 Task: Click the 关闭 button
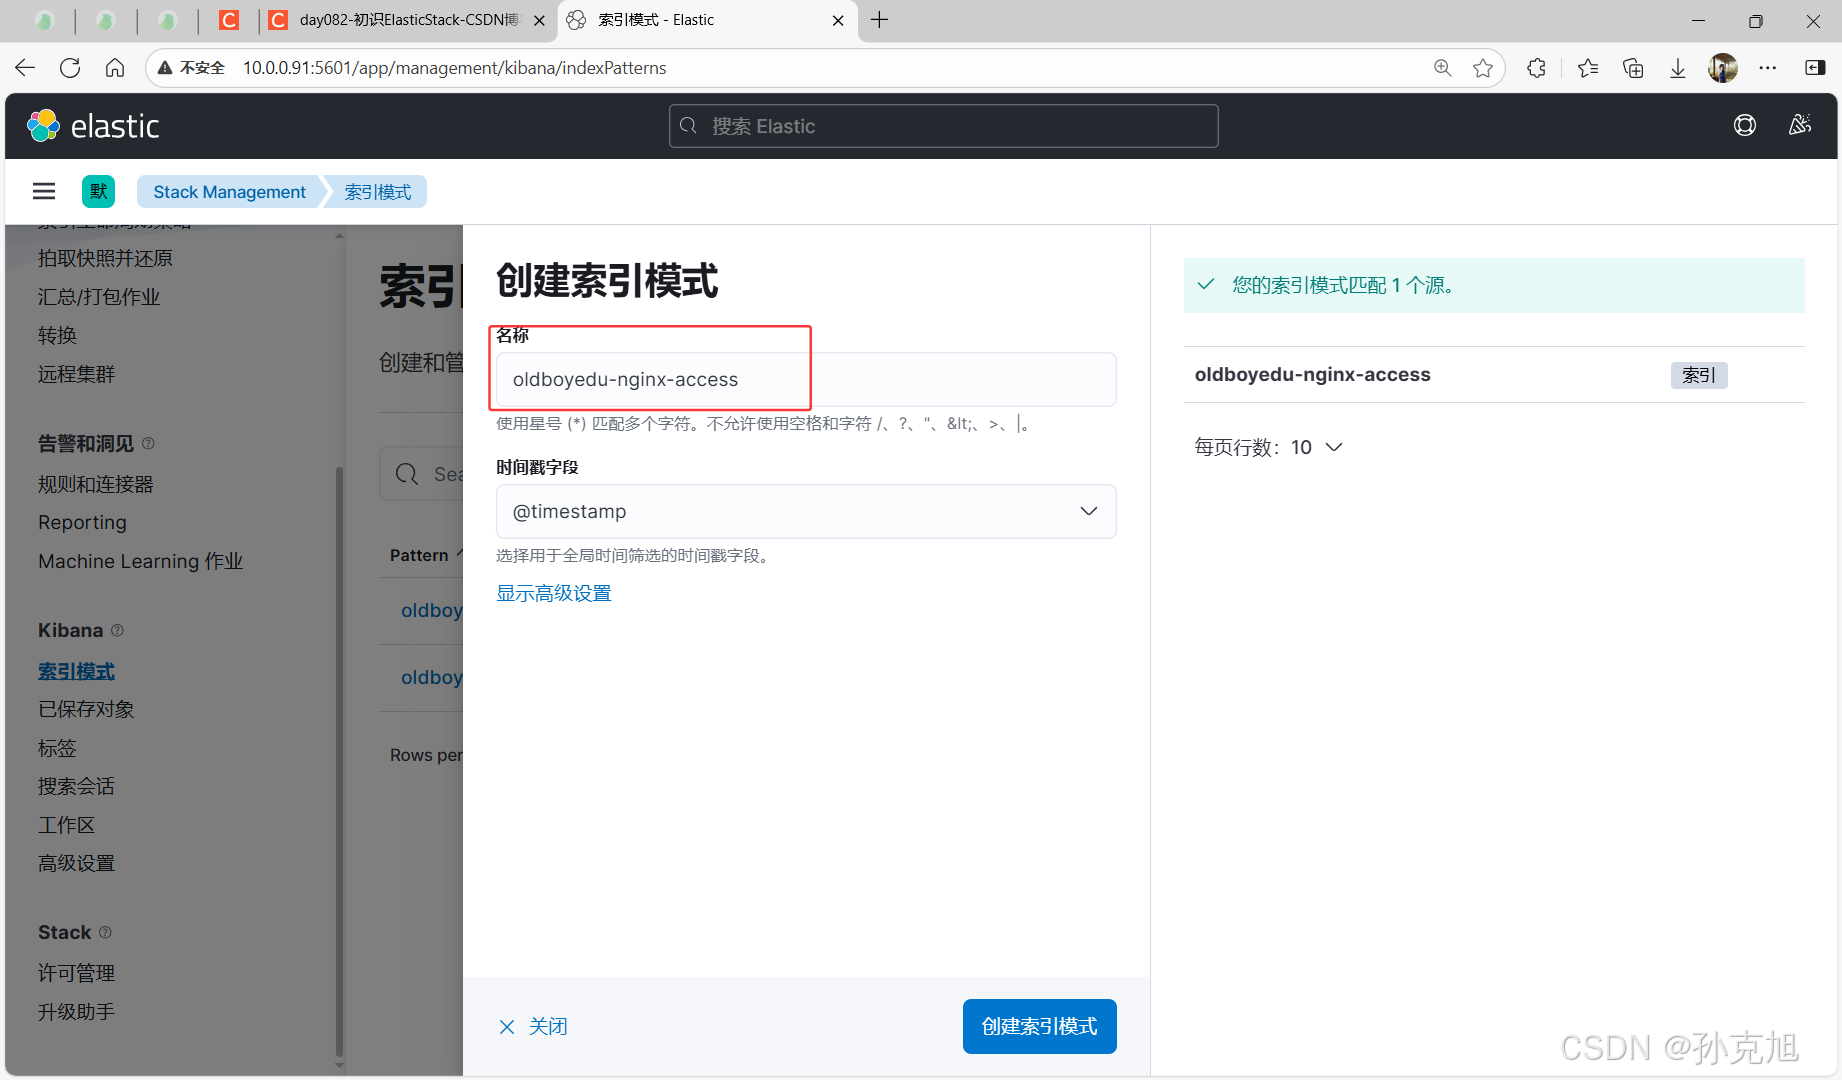(533, 1027)
